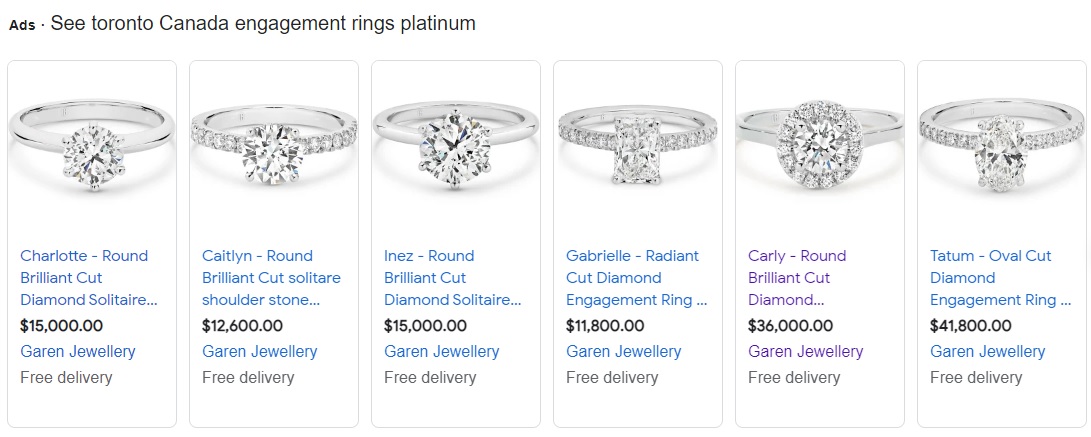Open Garen Jewellery seller link below Inez

click(442, 351)
